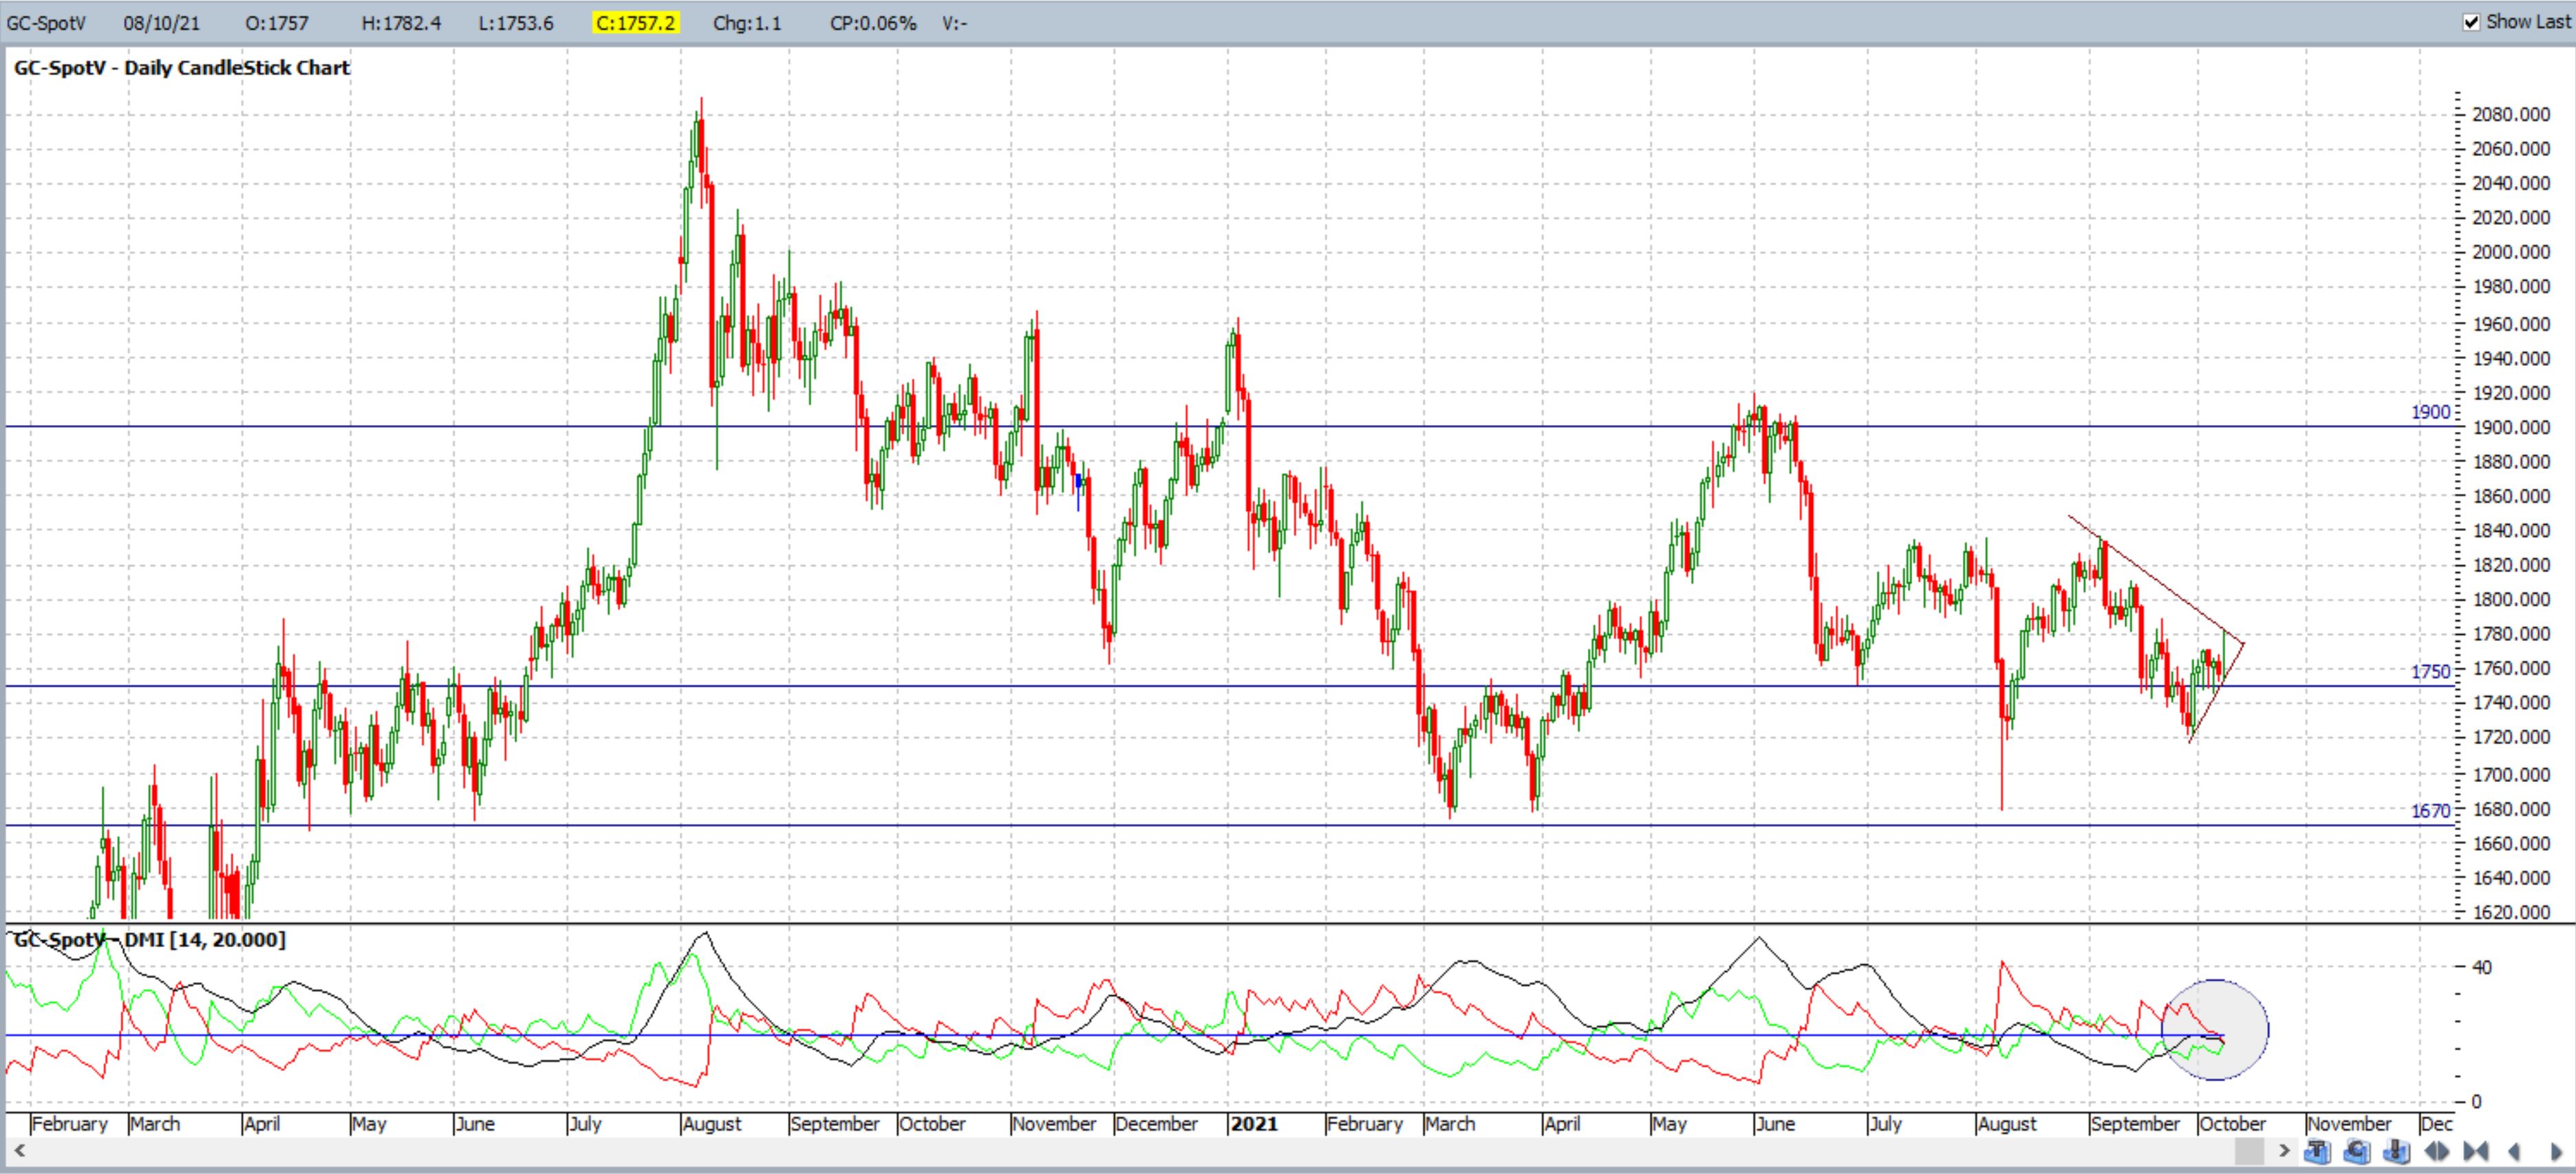Viewport: 2576px width, 1174px height.
Task: Click the 1750 horizontal line label
Action: pyautogui.click(x=2430, y=672)
